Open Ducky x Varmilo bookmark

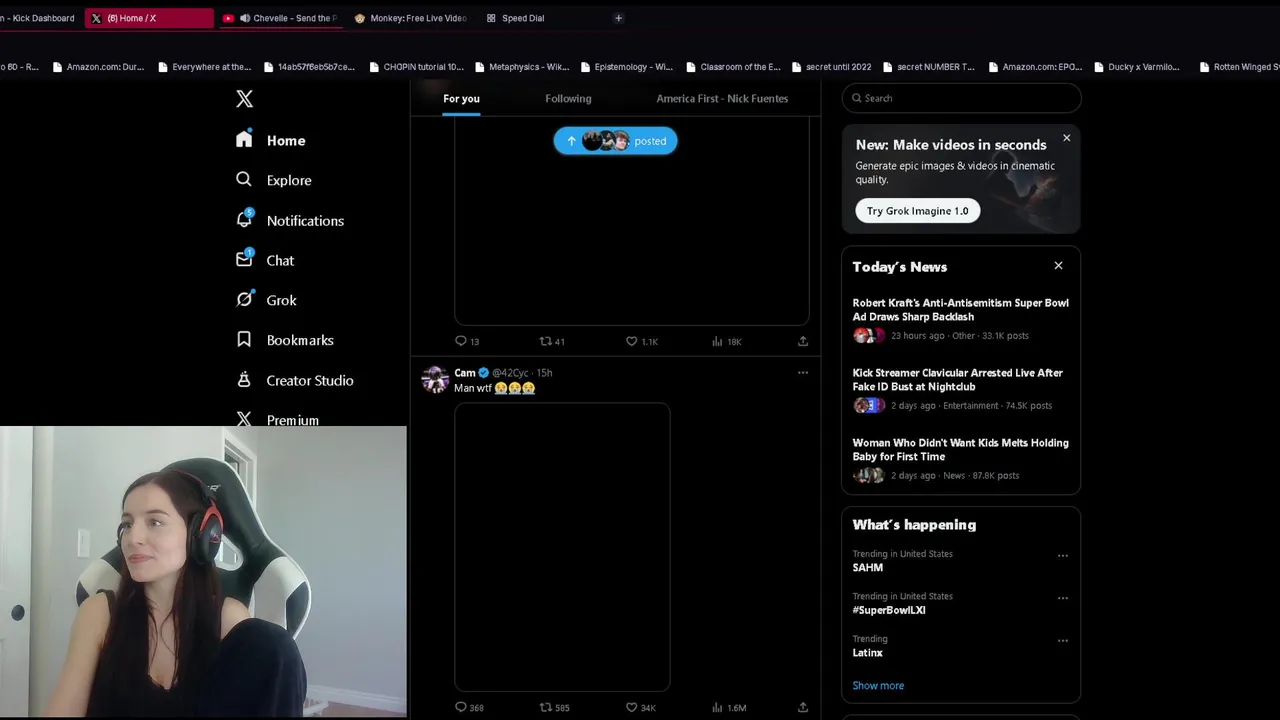click(x=1137, y=67)
